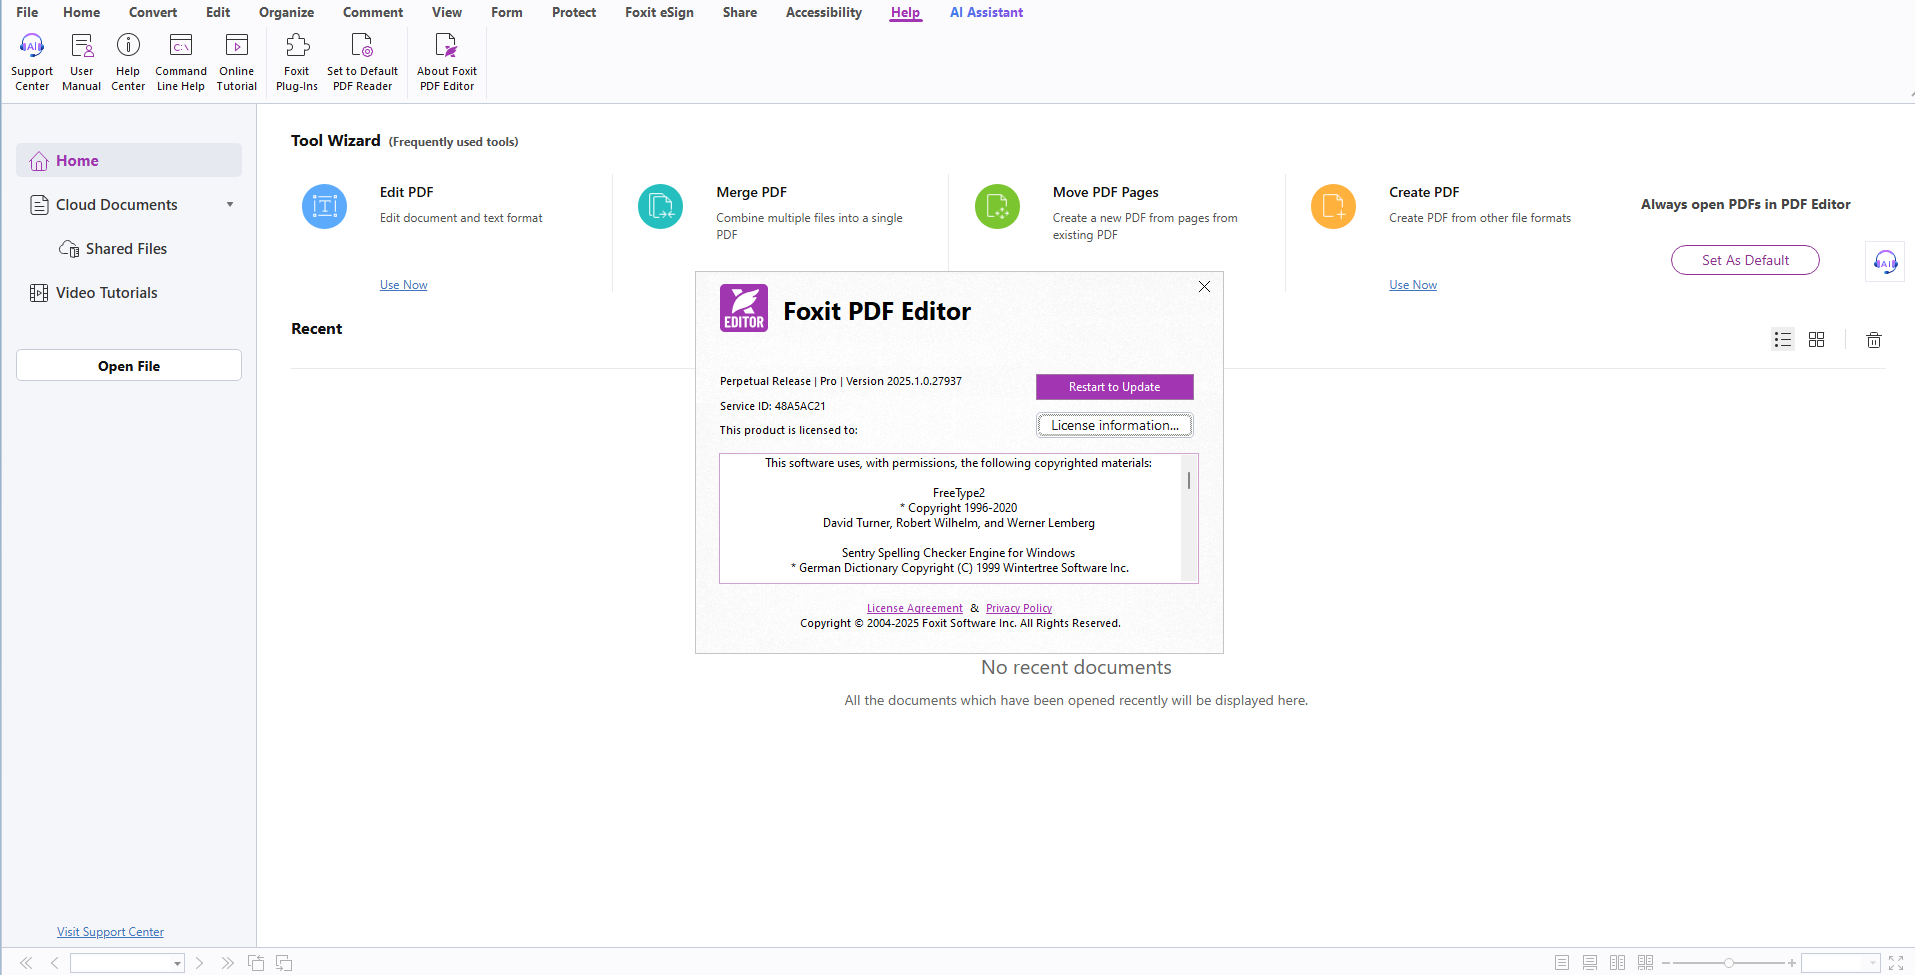Open the File menu
1915x975 pixels.
click(27, 12)
